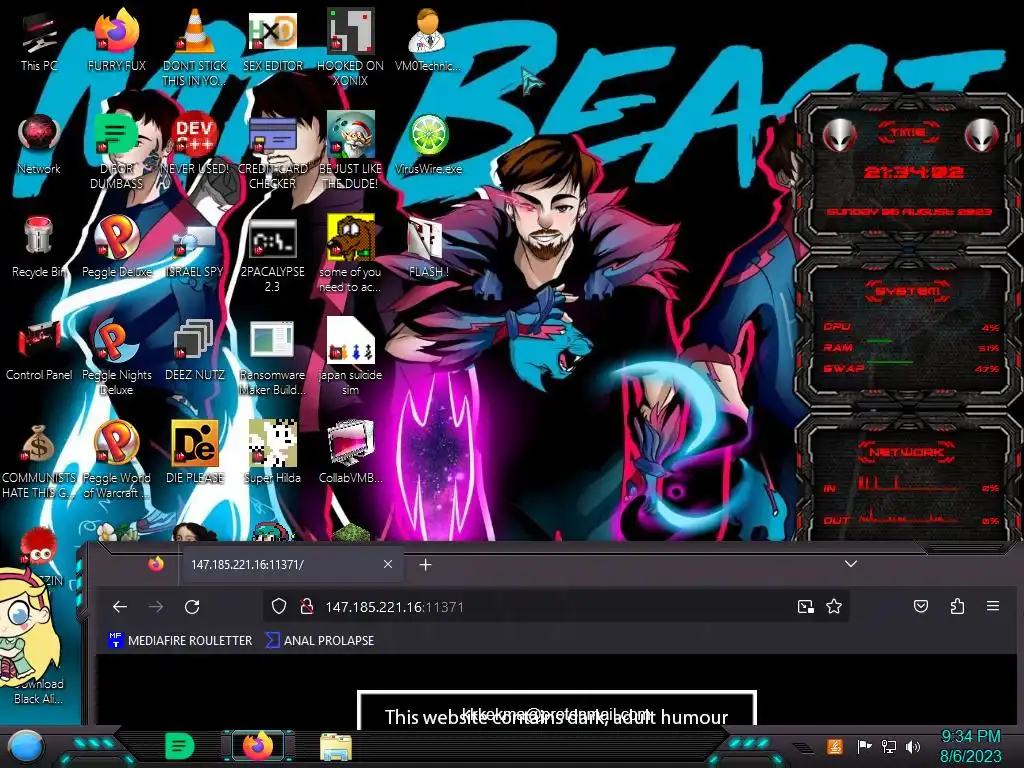Screen dimensions: 1024x768
Task: Click the Java tray icon
Action: [835, 746]
